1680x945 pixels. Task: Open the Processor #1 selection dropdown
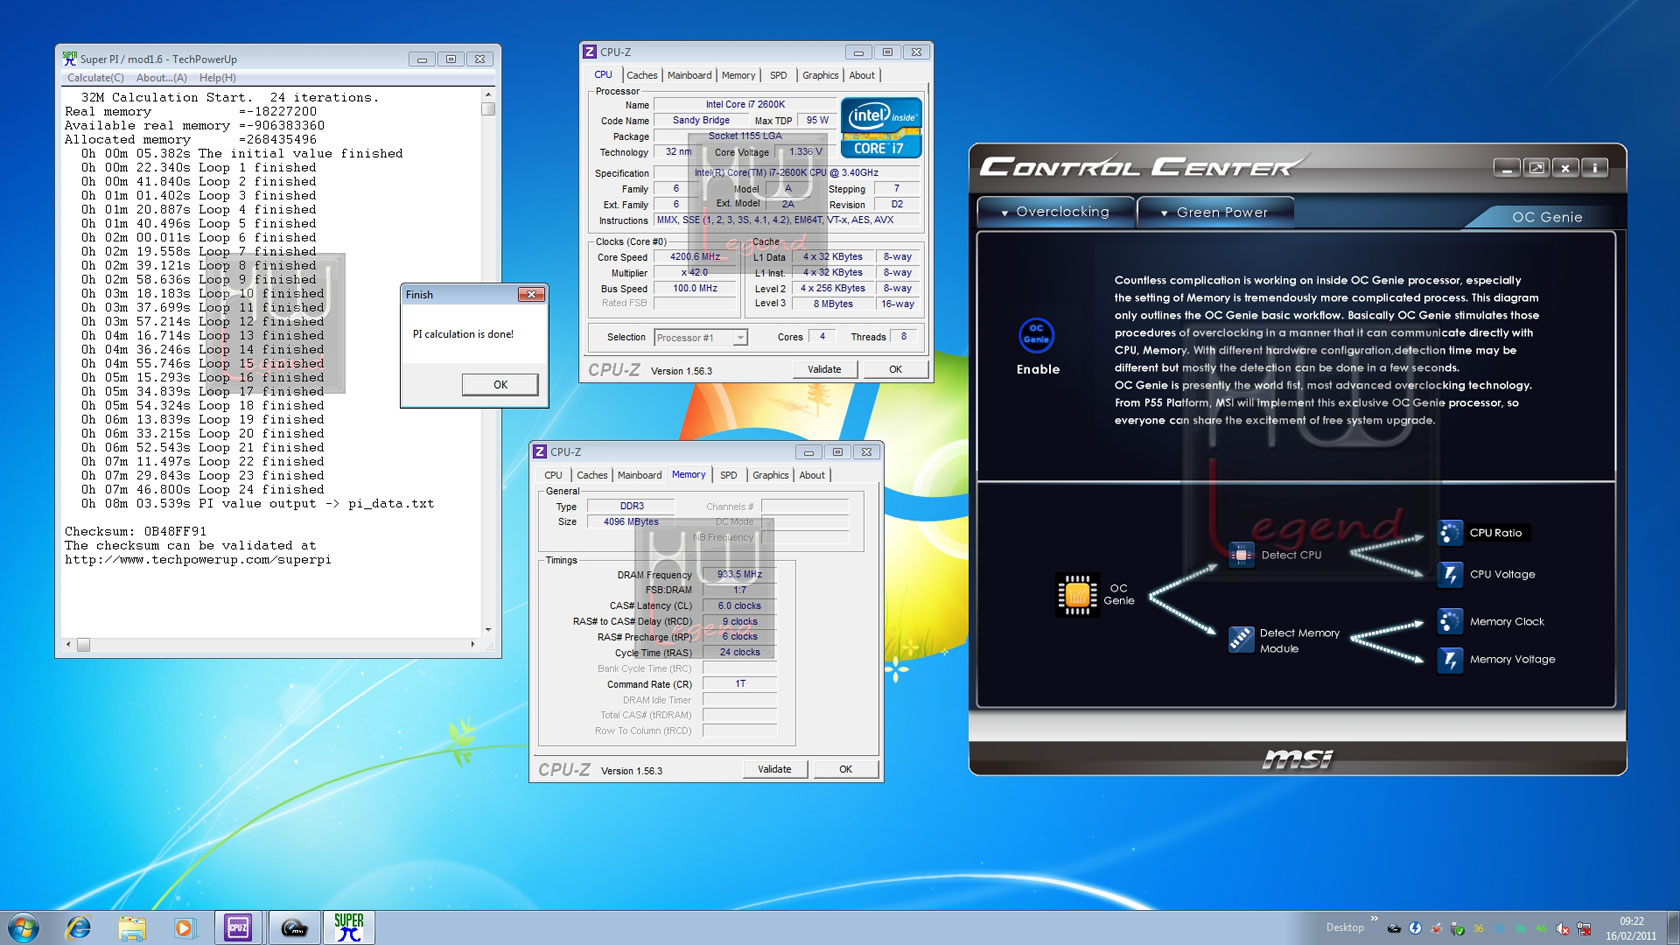(740, 338)
